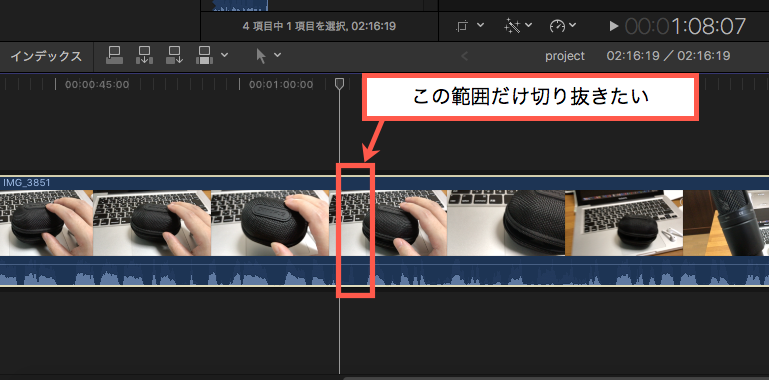This screenshot has height=380, width=769.
Task: Click project duration 02:16:19 / 02:16:19
Action: click(x=668, y=56)
